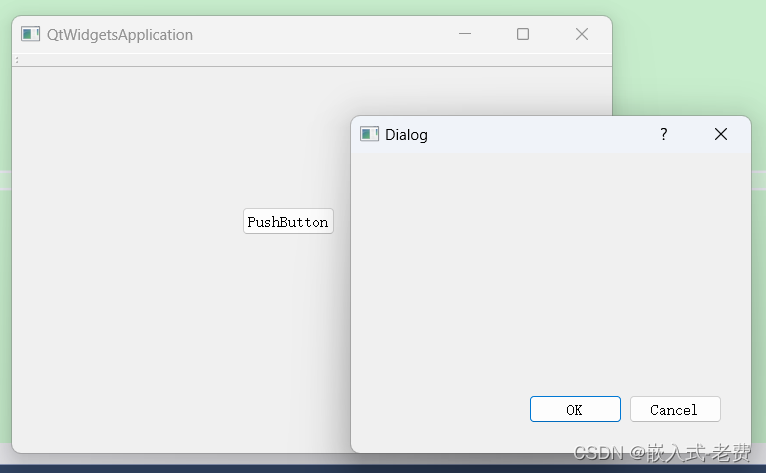Image resolution: width=766 pixels, height=473 pixels.
Task: Click the PushButton in main window
Action: pos(288,221)
